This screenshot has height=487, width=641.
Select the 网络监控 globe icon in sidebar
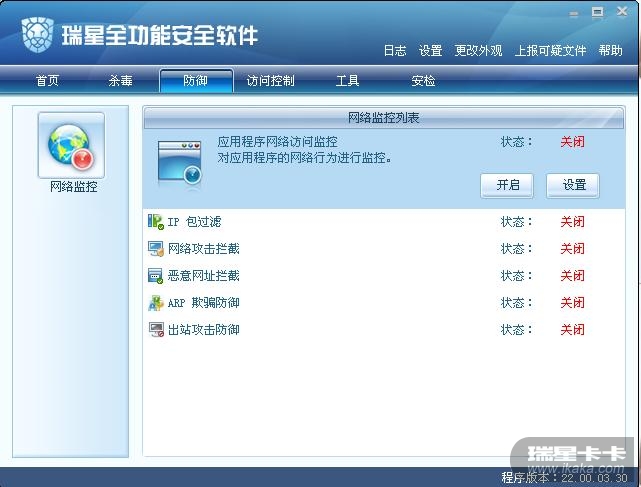[71, 146]
